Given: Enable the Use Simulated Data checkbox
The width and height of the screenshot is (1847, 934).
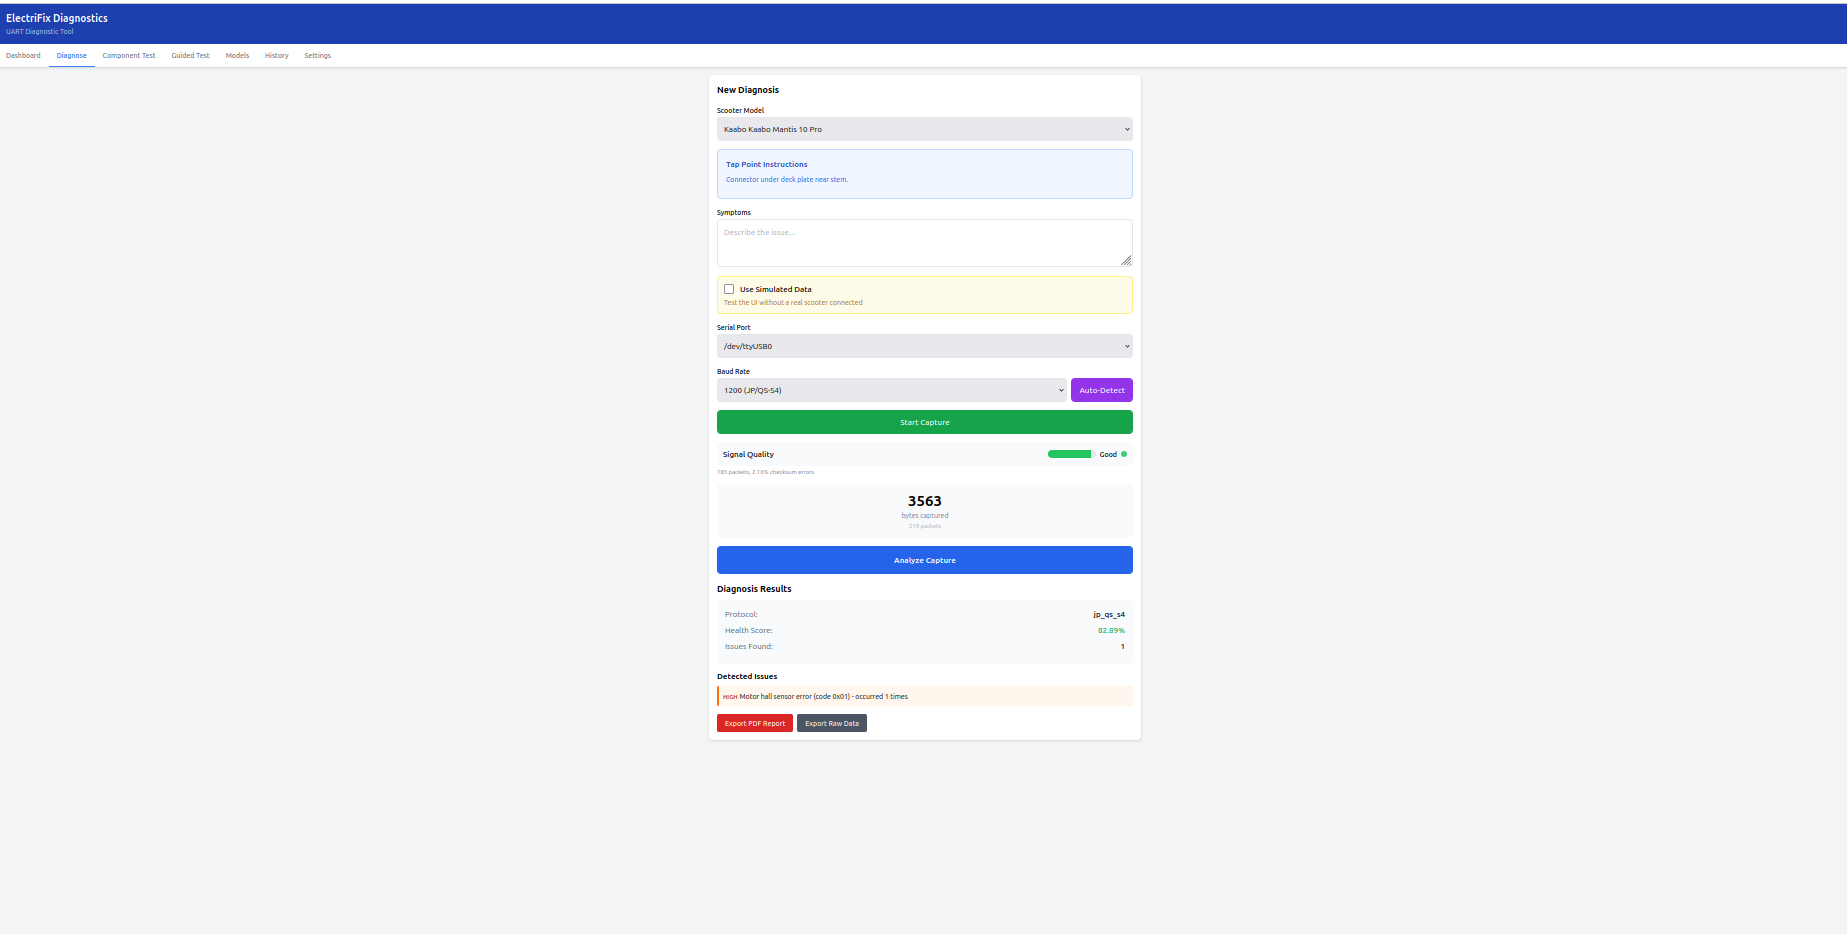Looking at the screenshot, I should coord(729,289).
